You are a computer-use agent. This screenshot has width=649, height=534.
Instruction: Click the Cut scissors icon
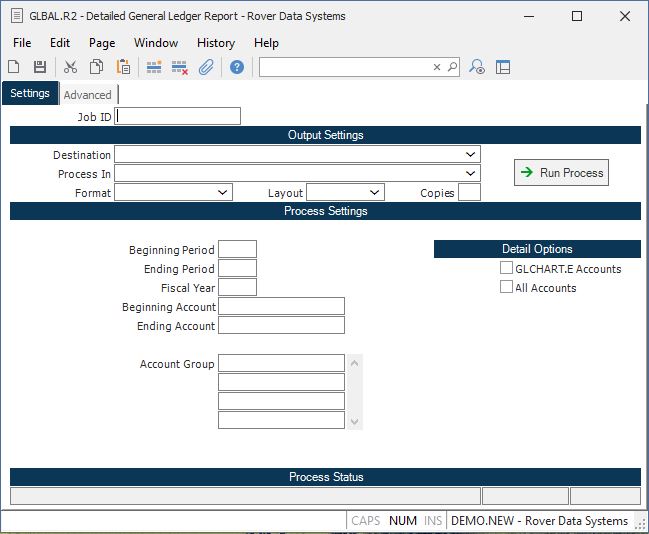[x=70, y=67]
